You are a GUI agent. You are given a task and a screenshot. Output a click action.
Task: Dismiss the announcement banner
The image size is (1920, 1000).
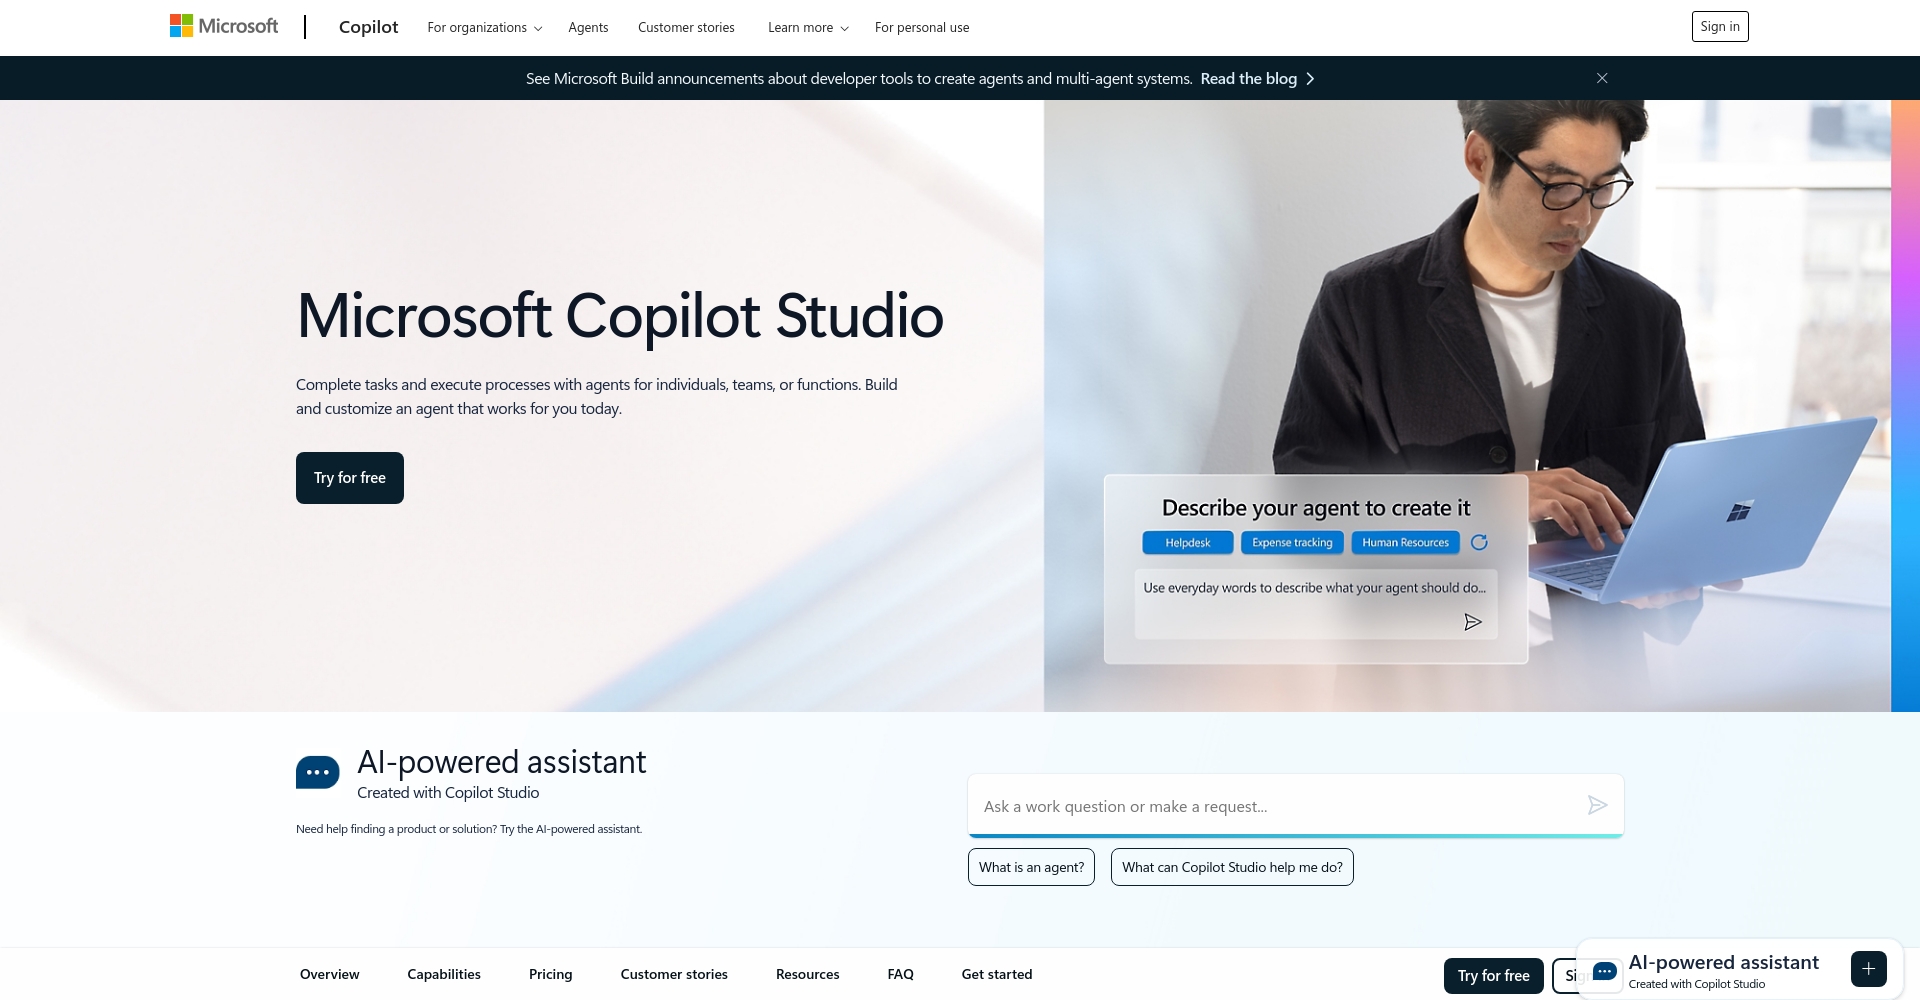point(1602,78)
